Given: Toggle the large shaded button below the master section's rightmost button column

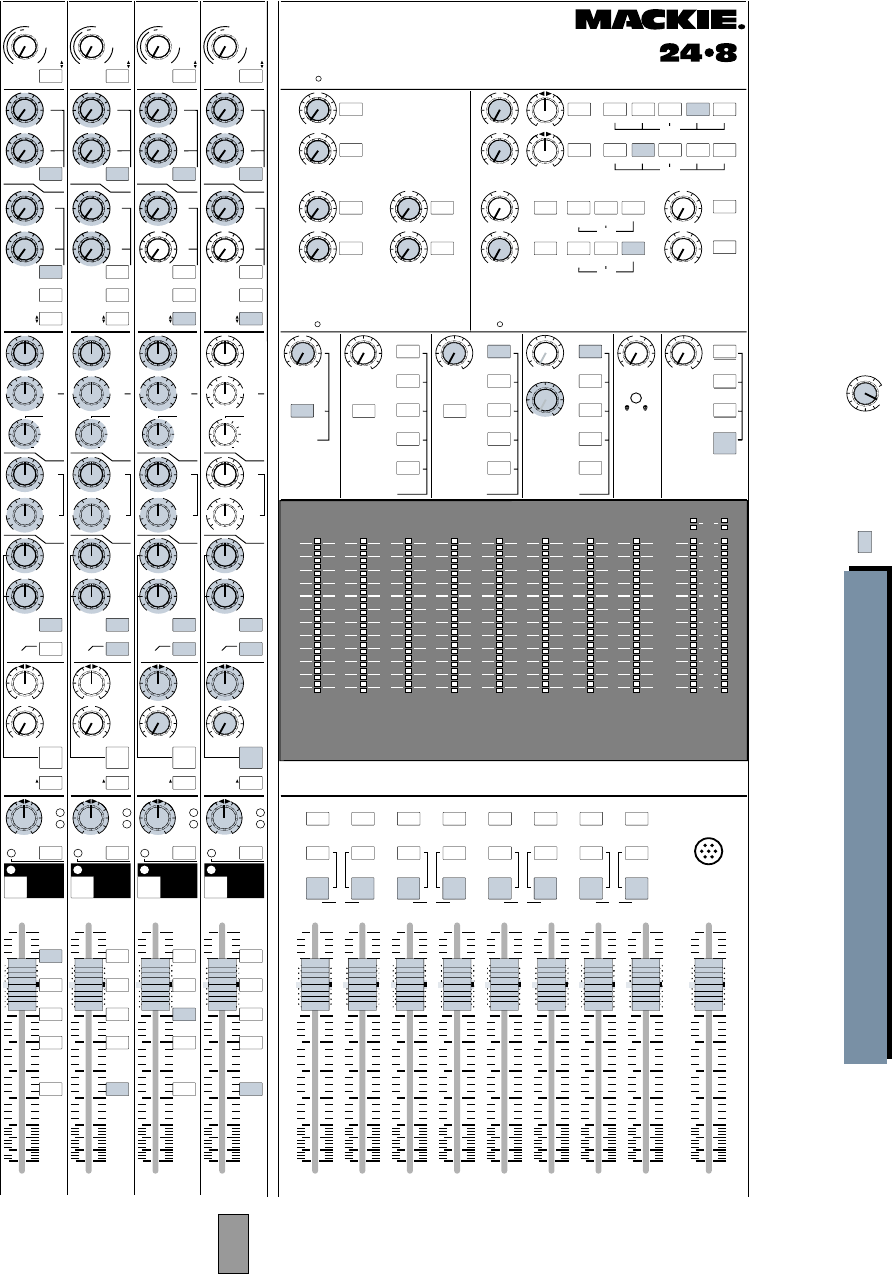Looking at the screenshot, I should pos(725,443).
